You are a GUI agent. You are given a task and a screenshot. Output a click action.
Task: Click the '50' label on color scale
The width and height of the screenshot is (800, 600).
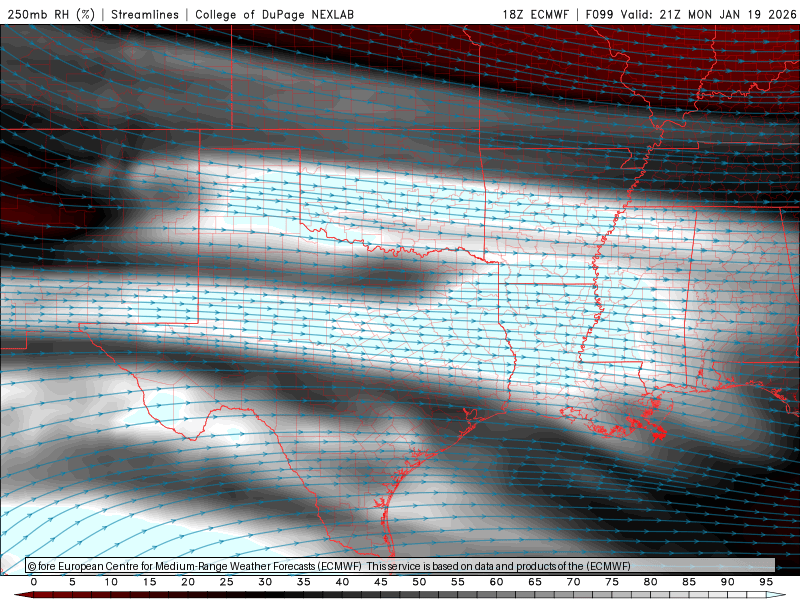click(419, 582)
